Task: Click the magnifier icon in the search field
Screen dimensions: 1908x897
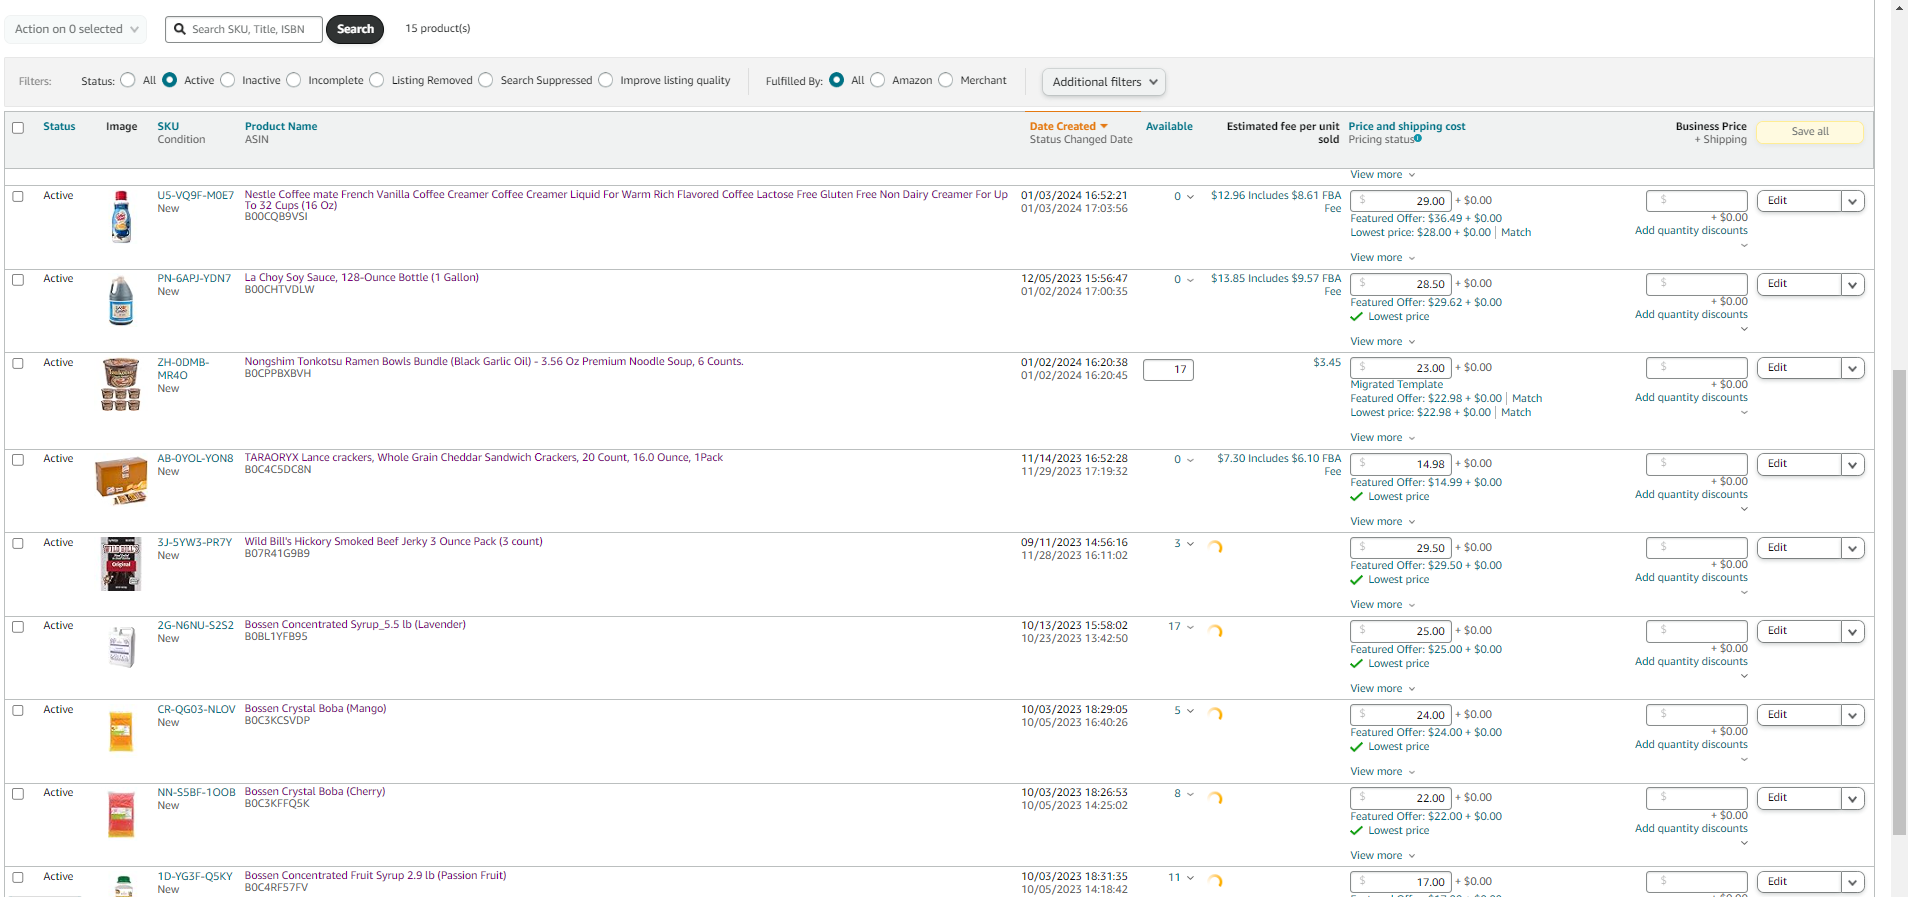Action: pyautogui.click(x=180, y=29)
